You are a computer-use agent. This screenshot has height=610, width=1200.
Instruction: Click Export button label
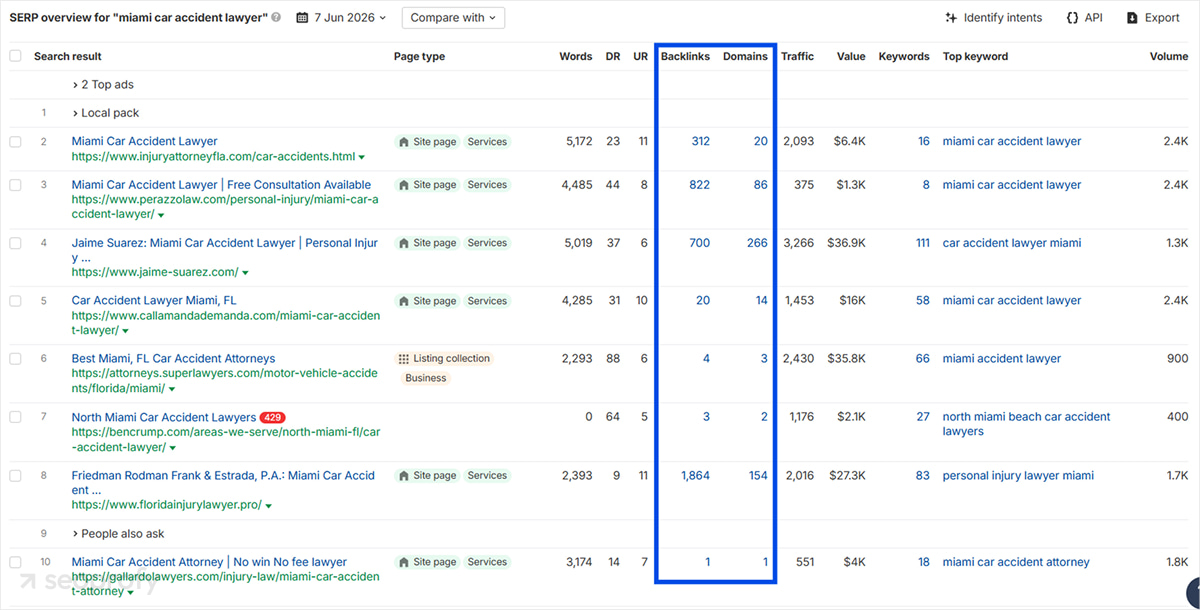click(1162, 18)
